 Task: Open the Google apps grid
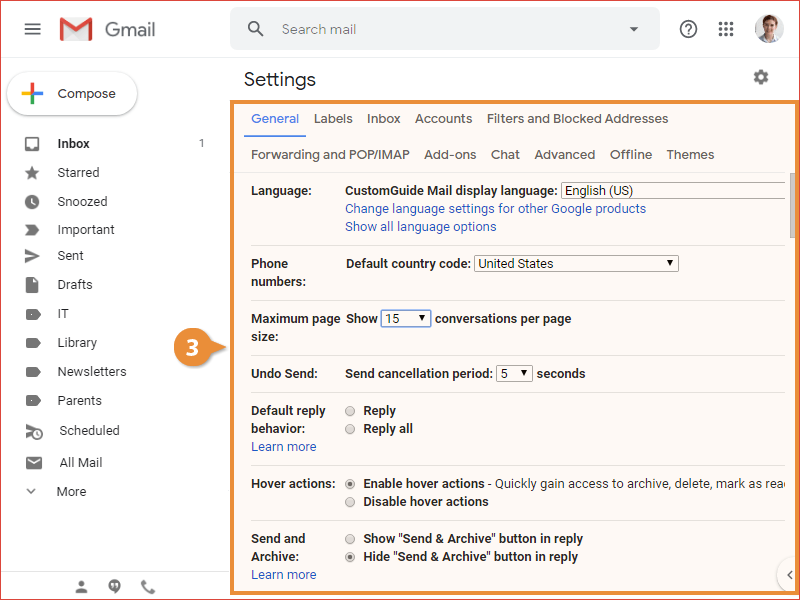pos(726,29)
